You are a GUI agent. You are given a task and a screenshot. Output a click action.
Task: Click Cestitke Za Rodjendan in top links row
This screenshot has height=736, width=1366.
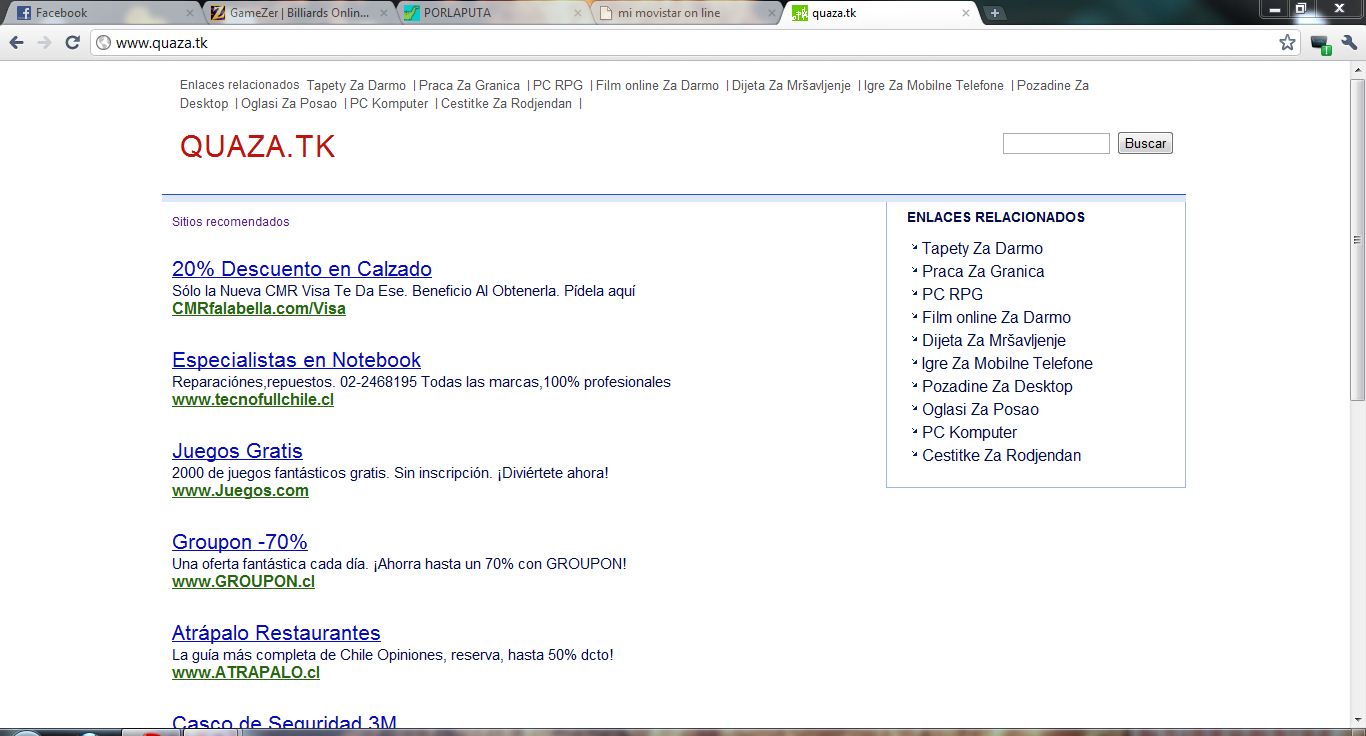506,104
